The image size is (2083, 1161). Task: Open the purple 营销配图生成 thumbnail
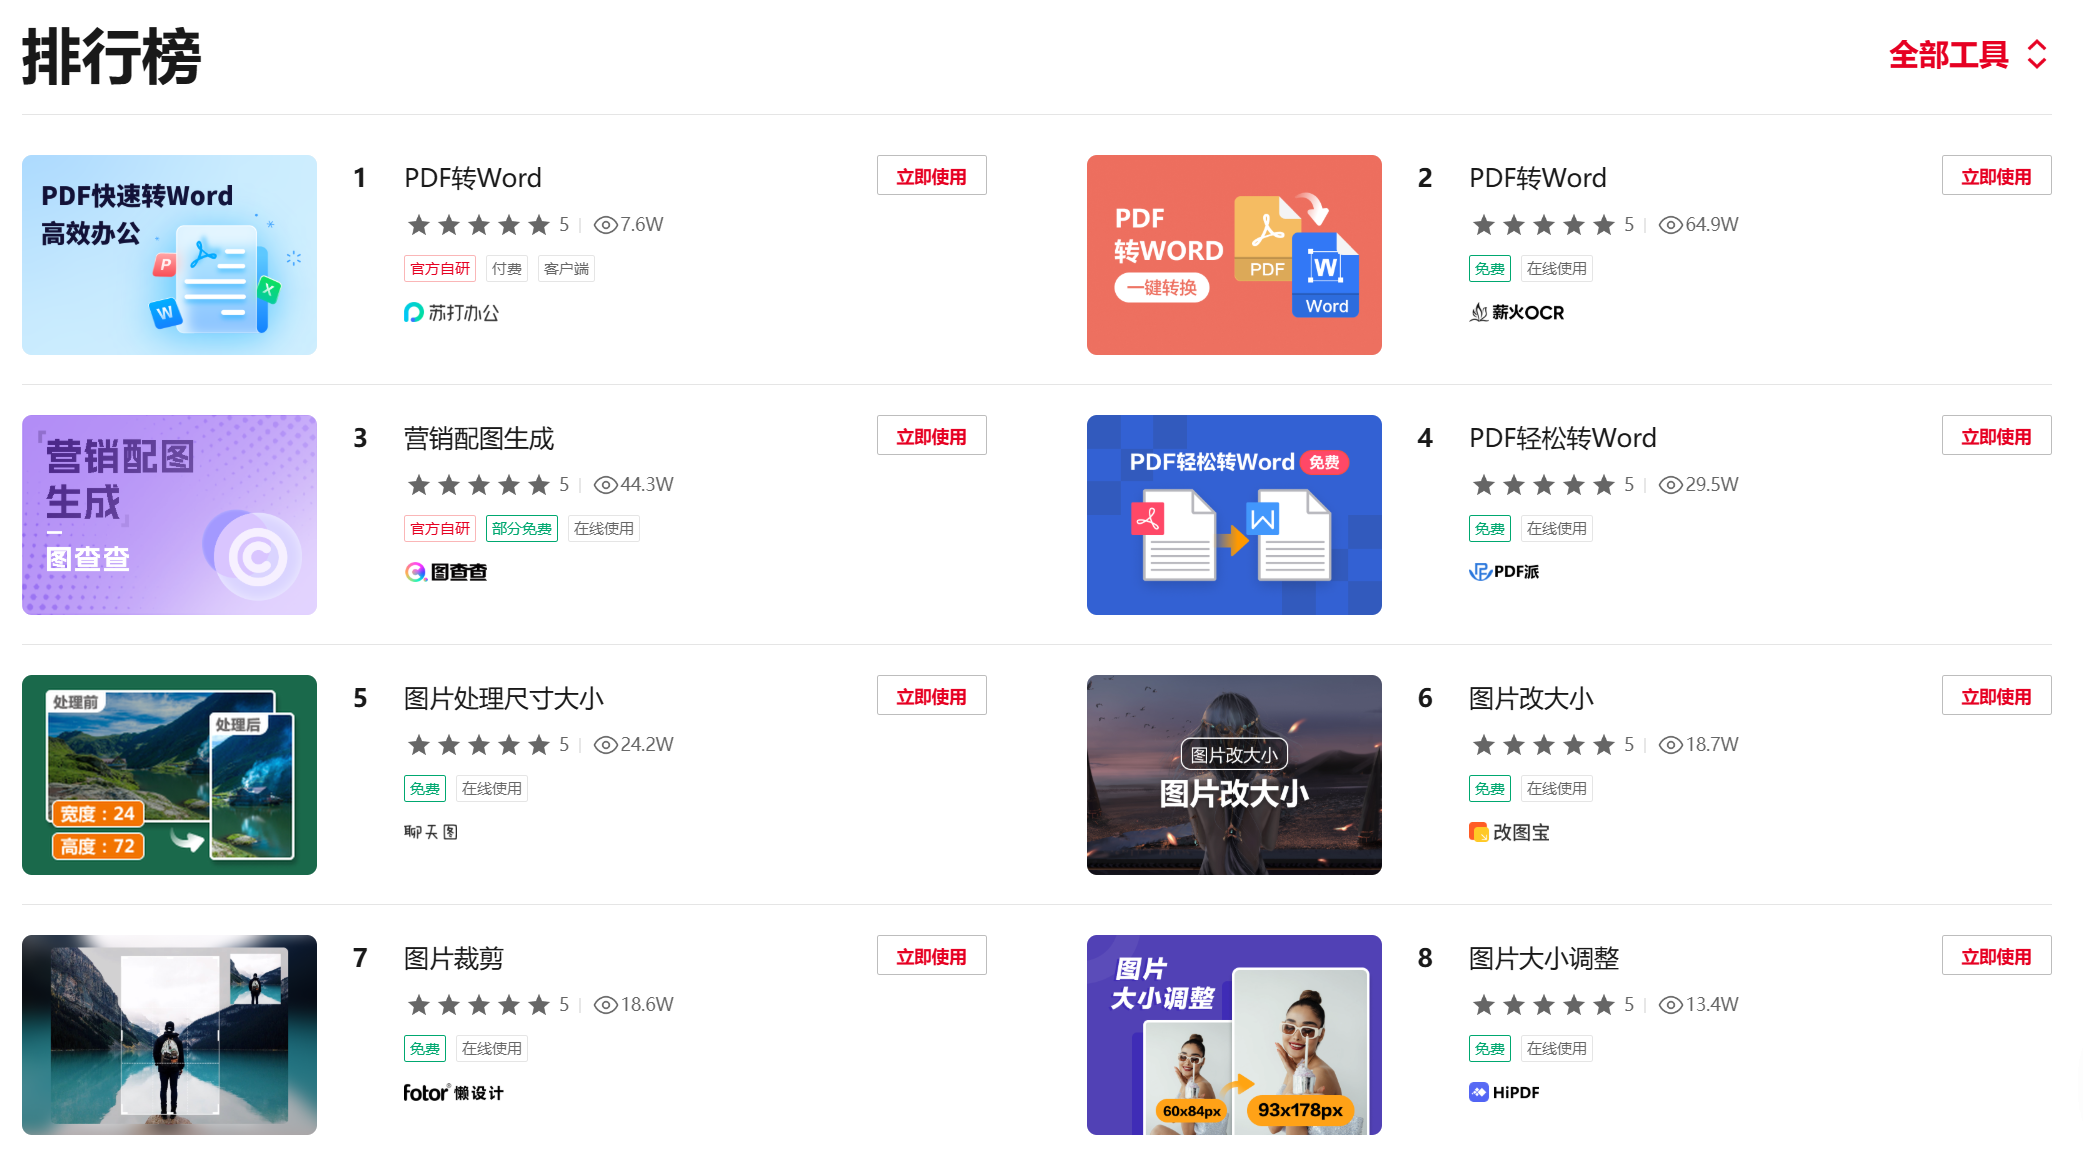coord(169,515)
